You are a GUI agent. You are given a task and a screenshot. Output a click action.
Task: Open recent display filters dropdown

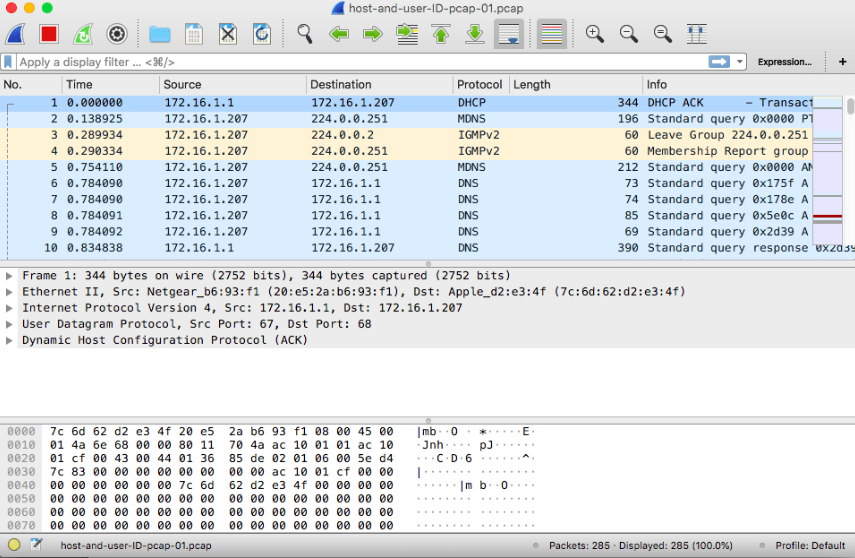pos(739,62)
